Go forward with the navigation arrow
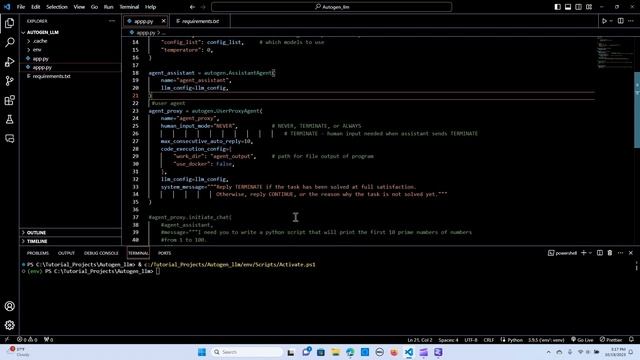This screenshot has width=640, height=360. 203,7
